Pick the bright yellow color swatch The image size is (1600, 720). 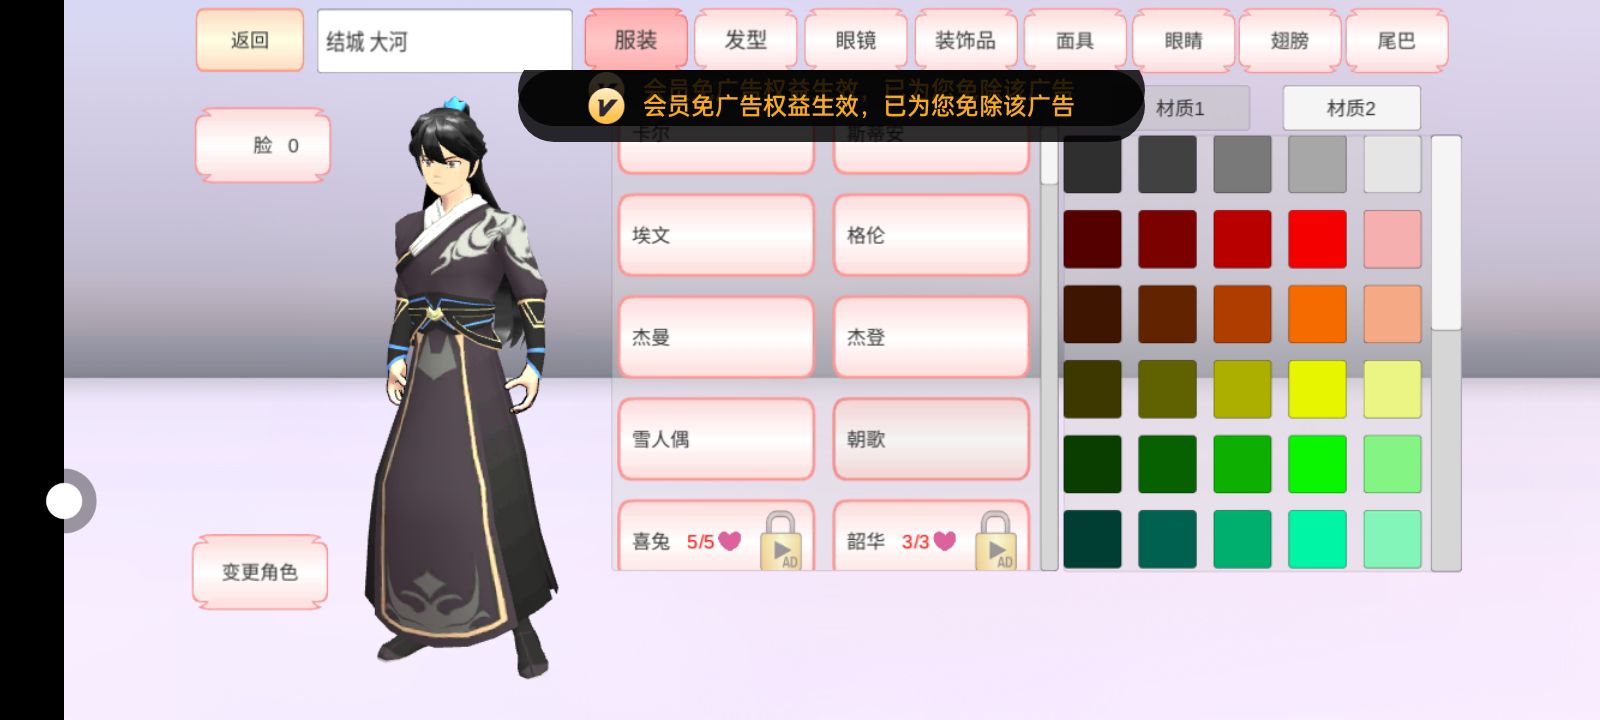point(1317,389)
